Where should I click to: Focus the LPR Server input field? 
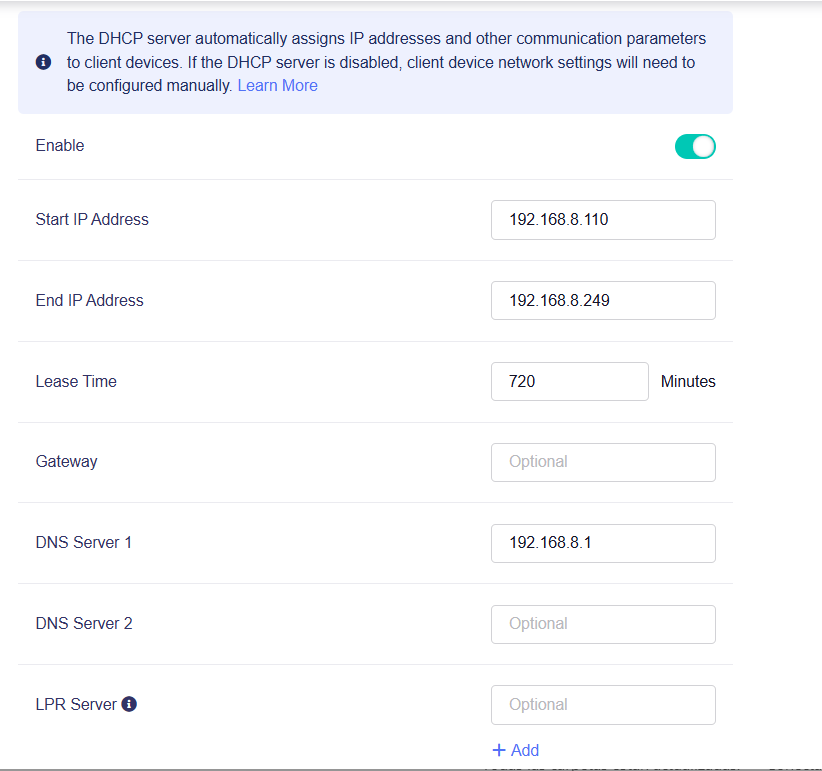(x=603, y=705)
